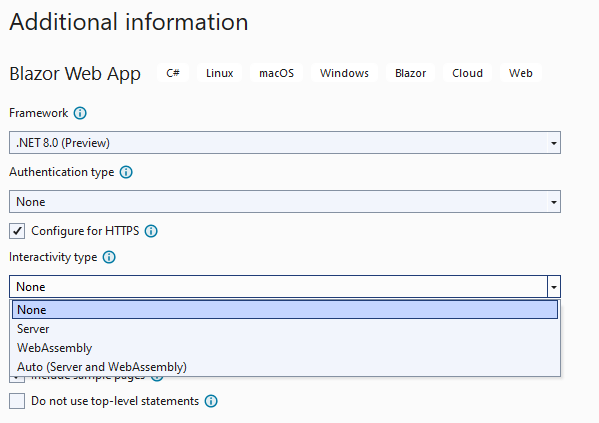Click the Cloud tag
Screen dimensions: 599x423
click(x=467, y=73)
